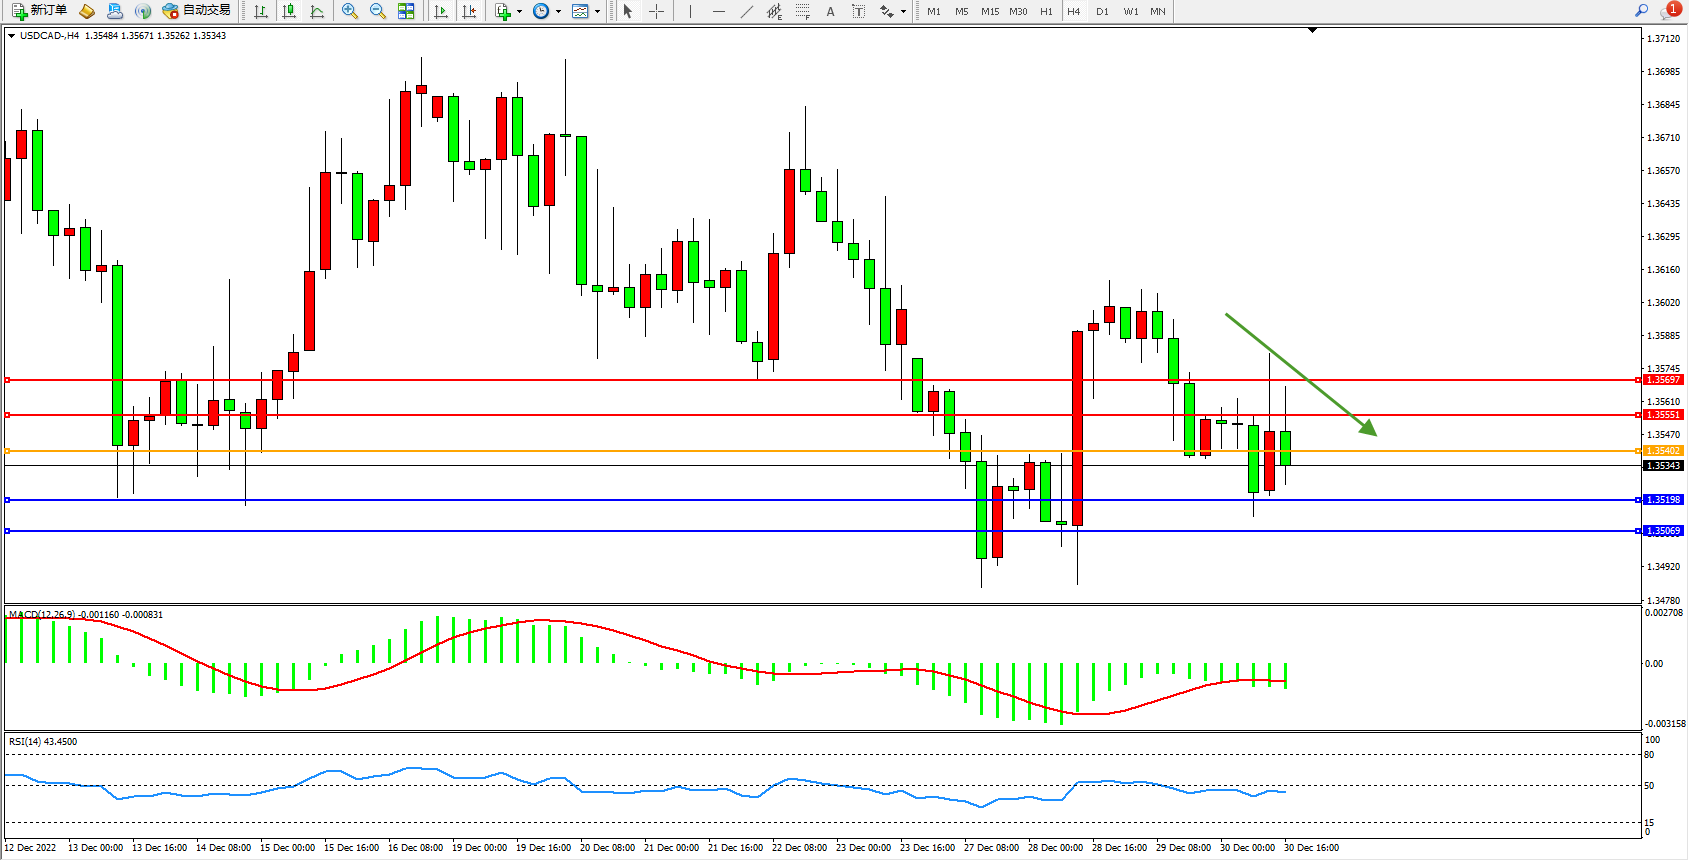Enable chart auto scroll
Viewport: 1689px width, 861px height.
(x=441, y=11)
